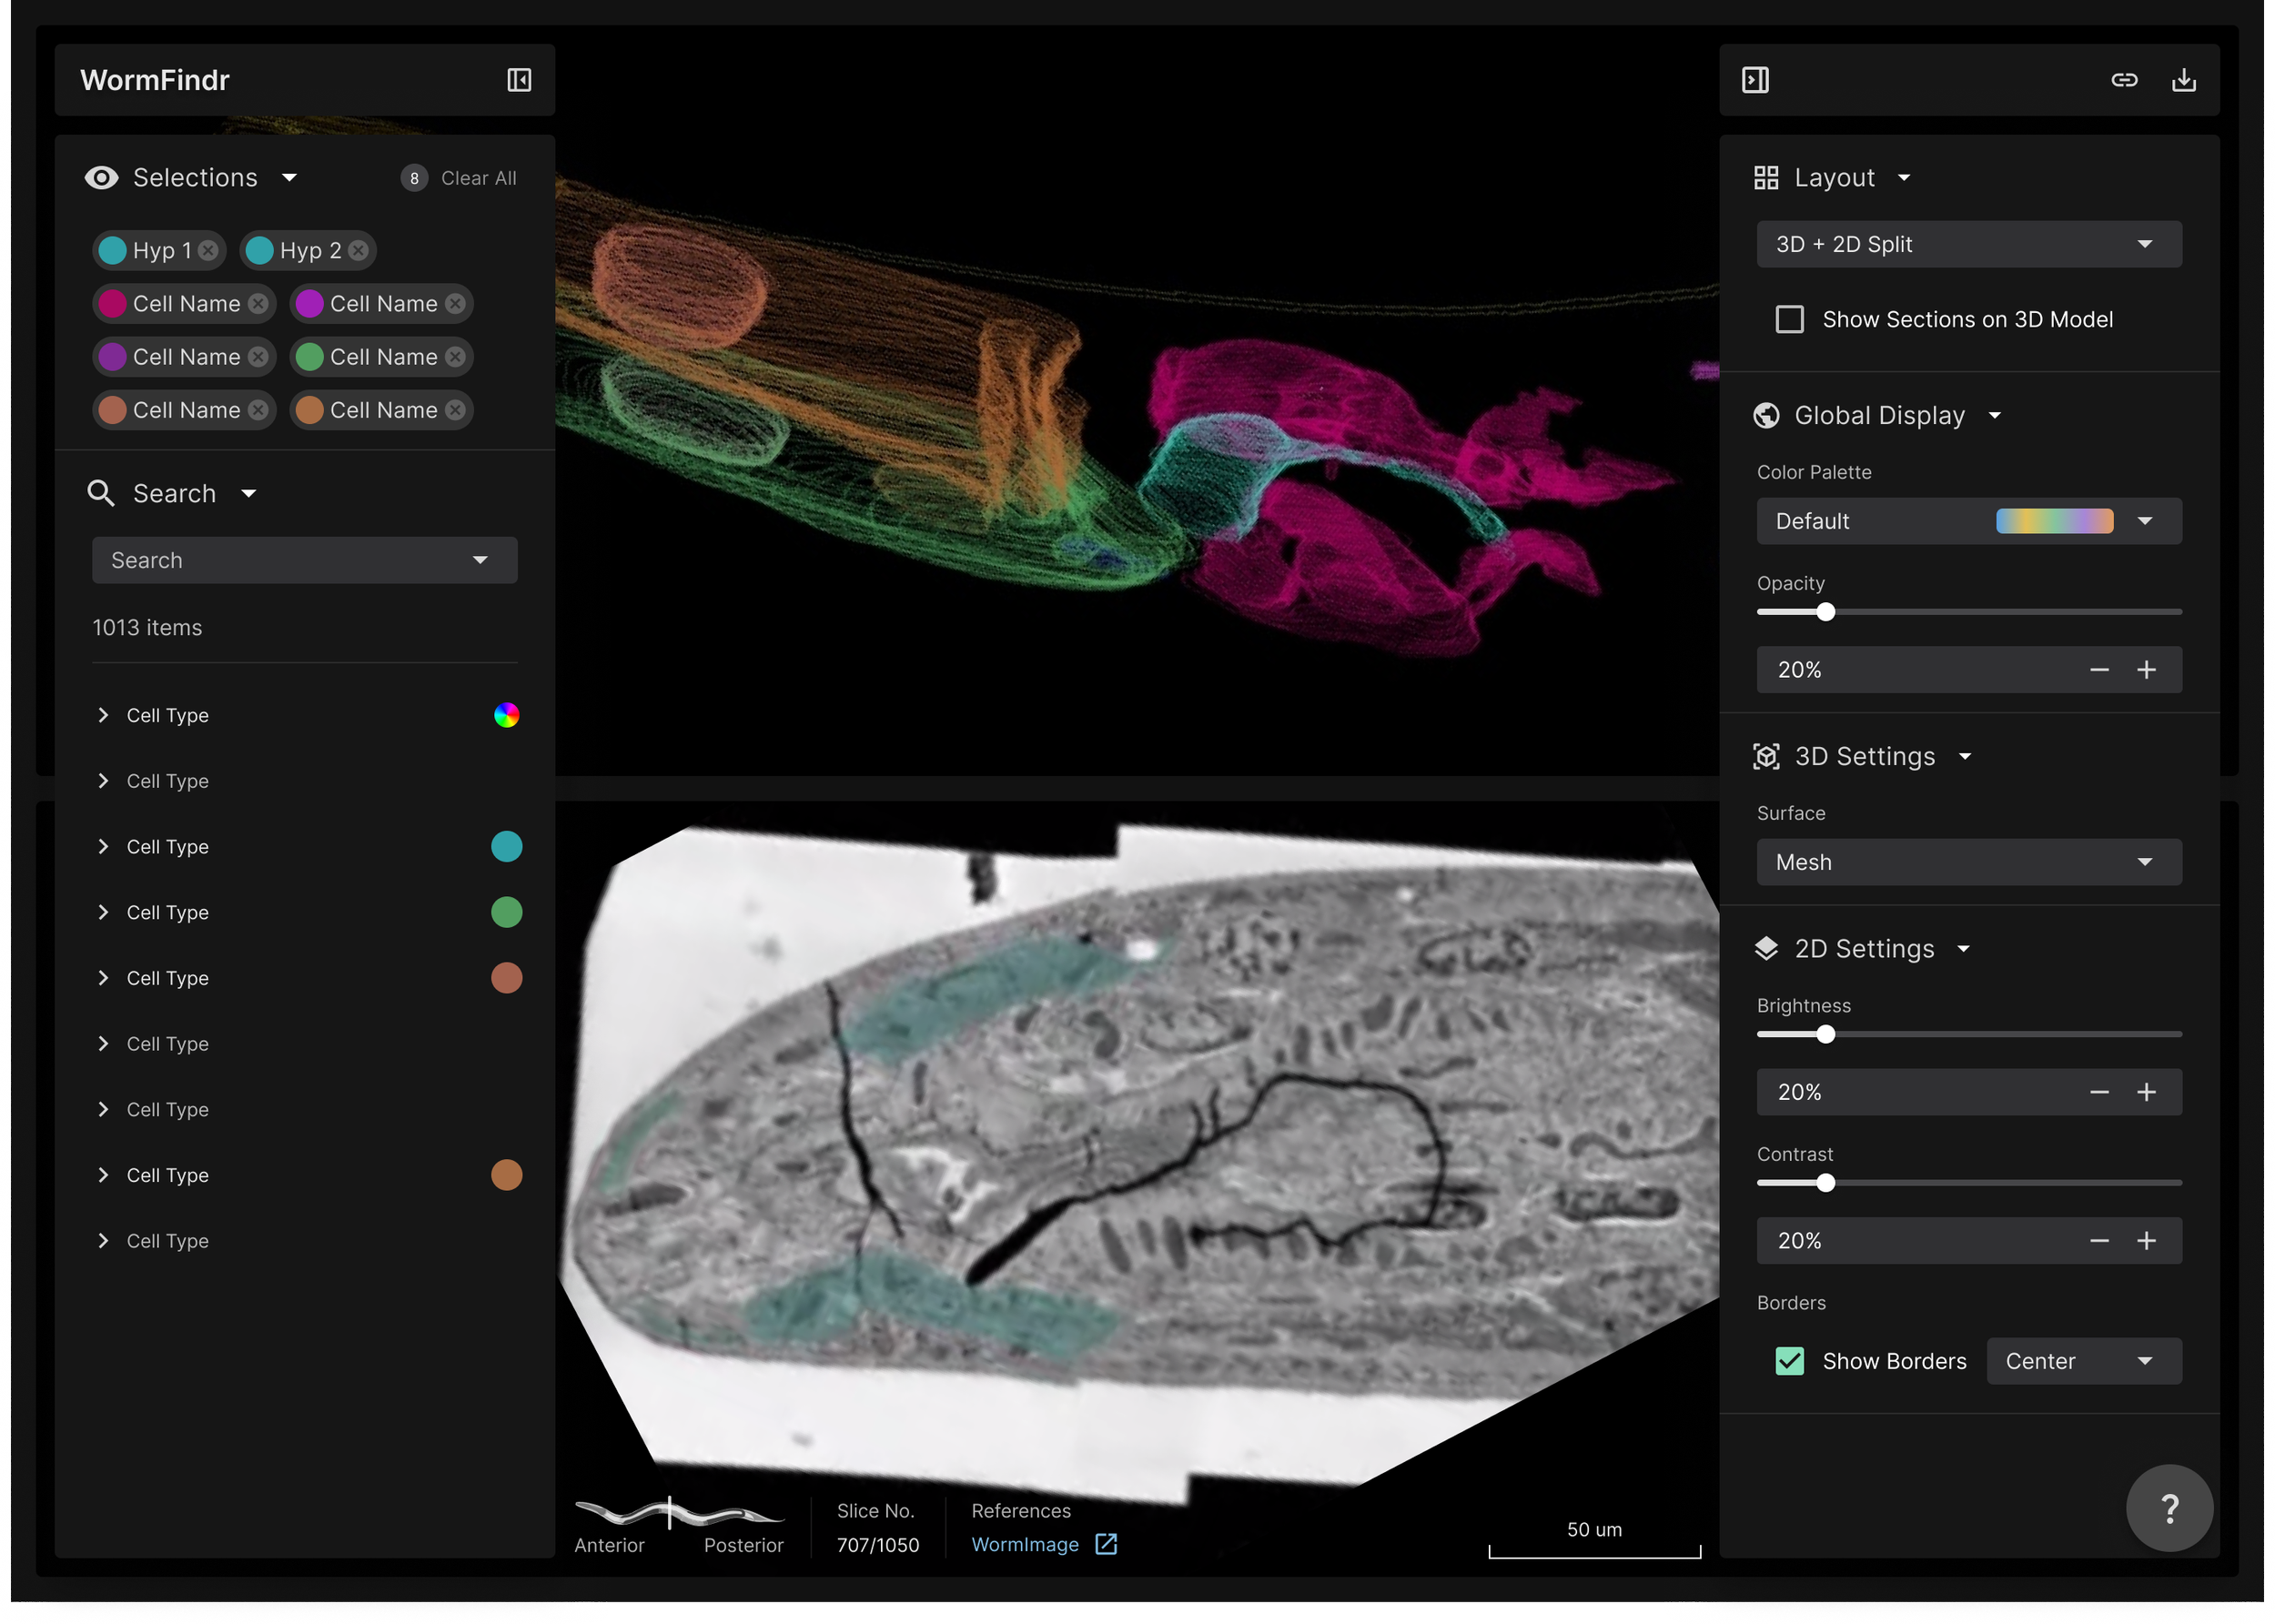This screenshot has width=2275, height=1624.
Task: Remove the Hyp 2 selection chip
Action: tap(358, 251)
